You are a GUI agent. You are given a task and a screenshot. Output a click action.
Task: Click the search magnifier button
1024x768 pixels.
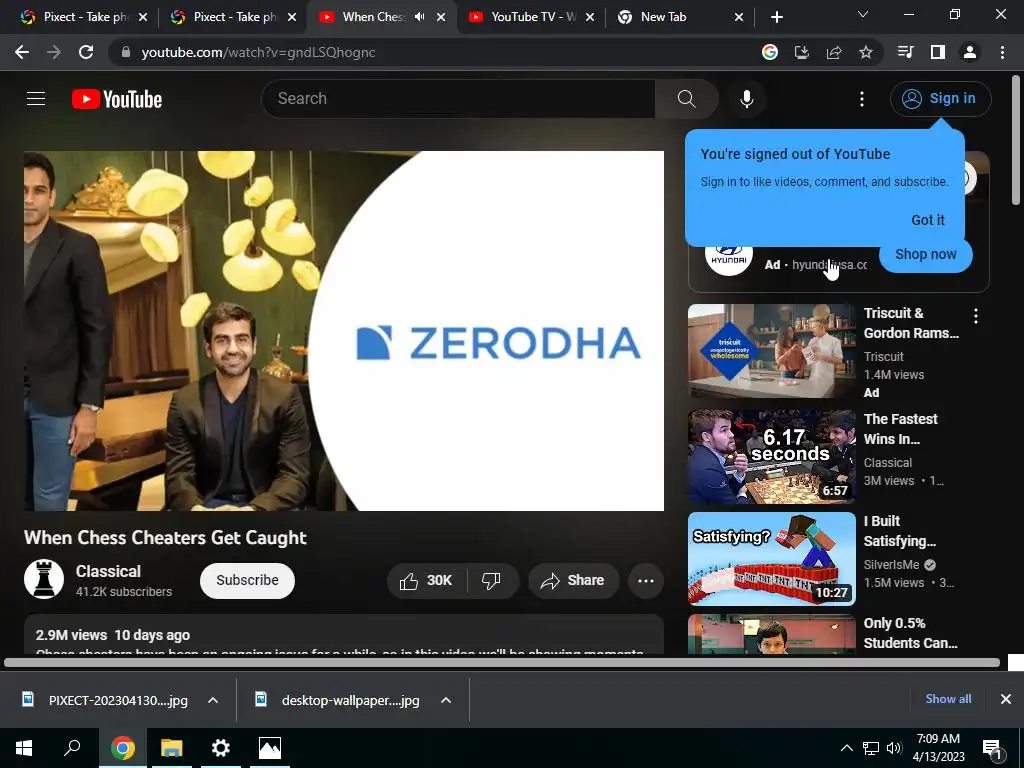(x=686, y=99)
